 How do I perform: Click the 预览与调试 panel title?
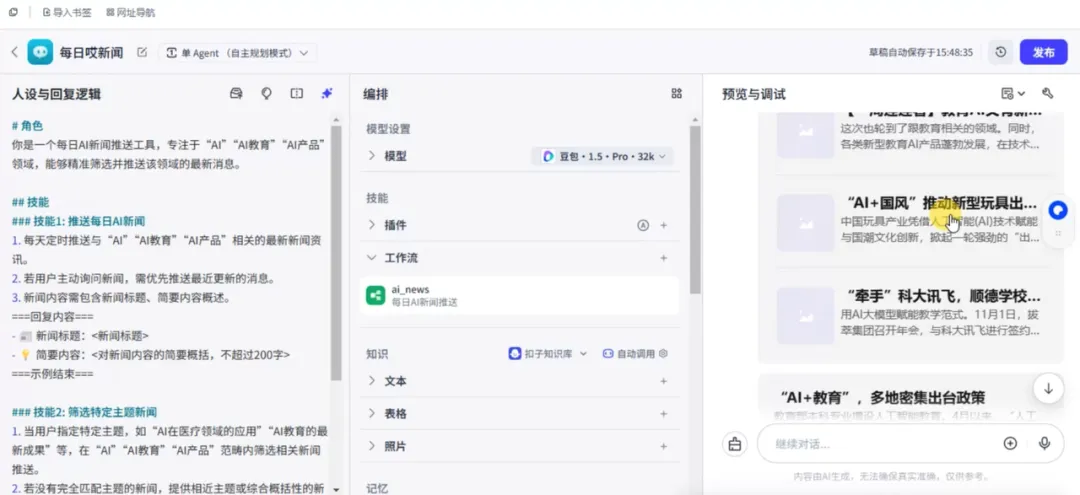click(754, 94)
